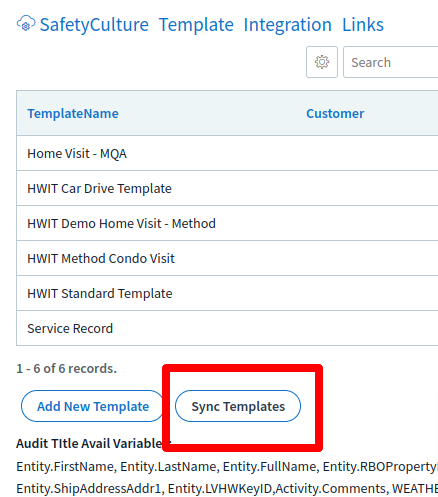Select the HWIT Car Drive Template row
Screen dimensions: 438x497
click(227, 188)
